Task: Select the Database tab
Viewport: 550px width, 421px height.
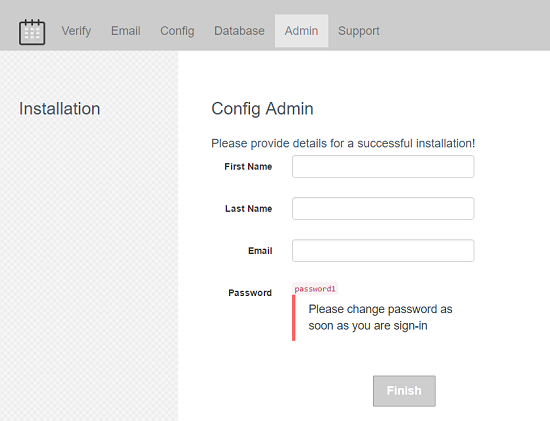Action: click(239, 31)
